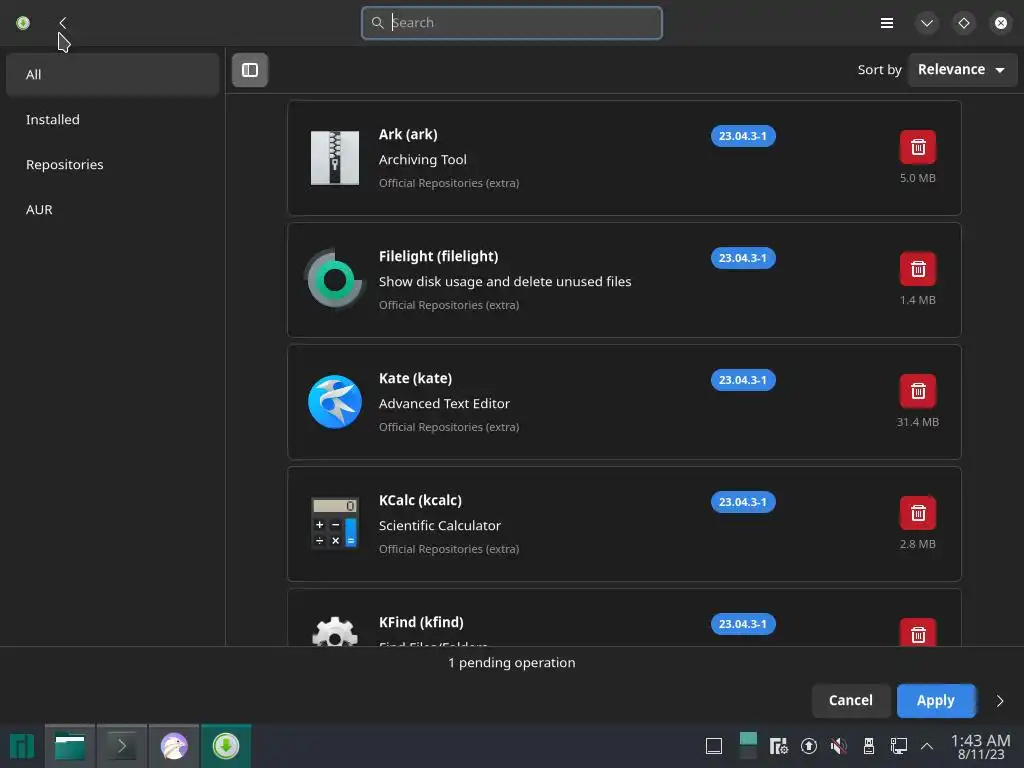Screen dimensions: 1024x768
Task: Select the KFind version badge
Action: click(743, 624)
